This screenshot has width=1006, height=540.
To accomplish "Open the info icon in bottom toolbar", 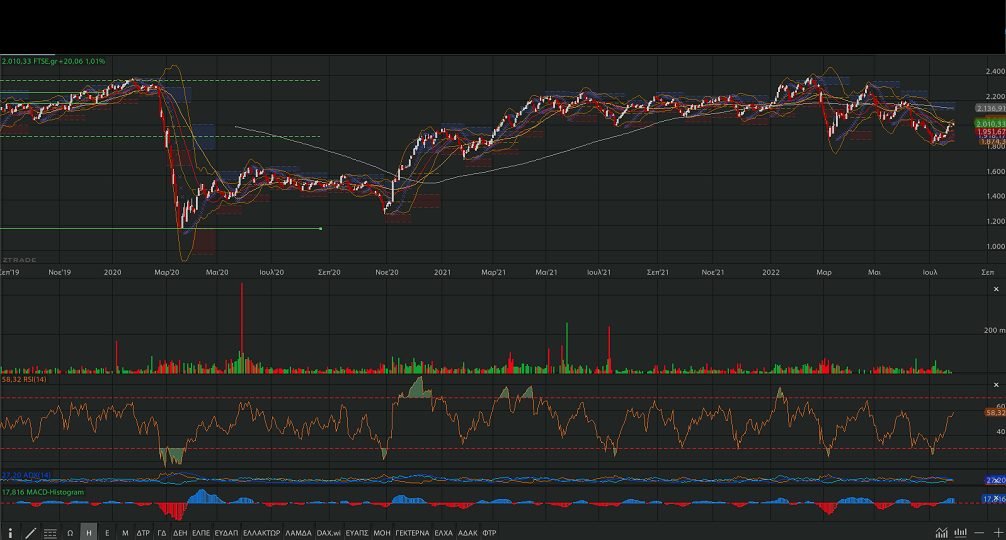I will click(x=11, y=533).
